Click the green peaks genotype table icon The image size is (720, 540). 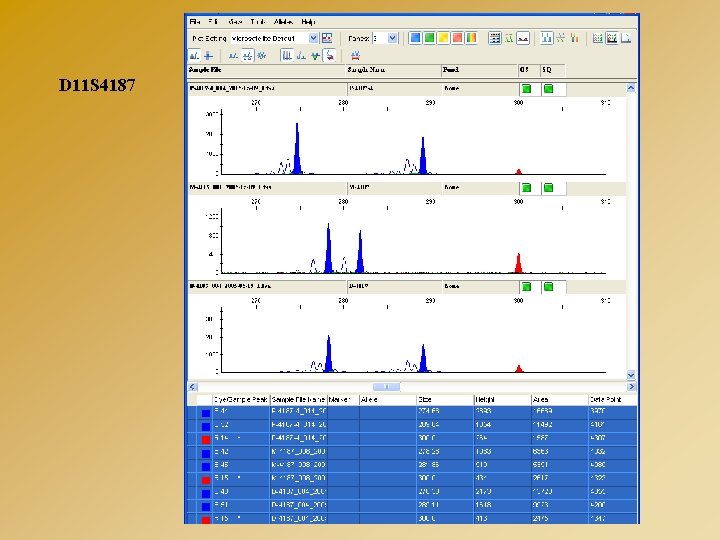(x=509, y=38)
